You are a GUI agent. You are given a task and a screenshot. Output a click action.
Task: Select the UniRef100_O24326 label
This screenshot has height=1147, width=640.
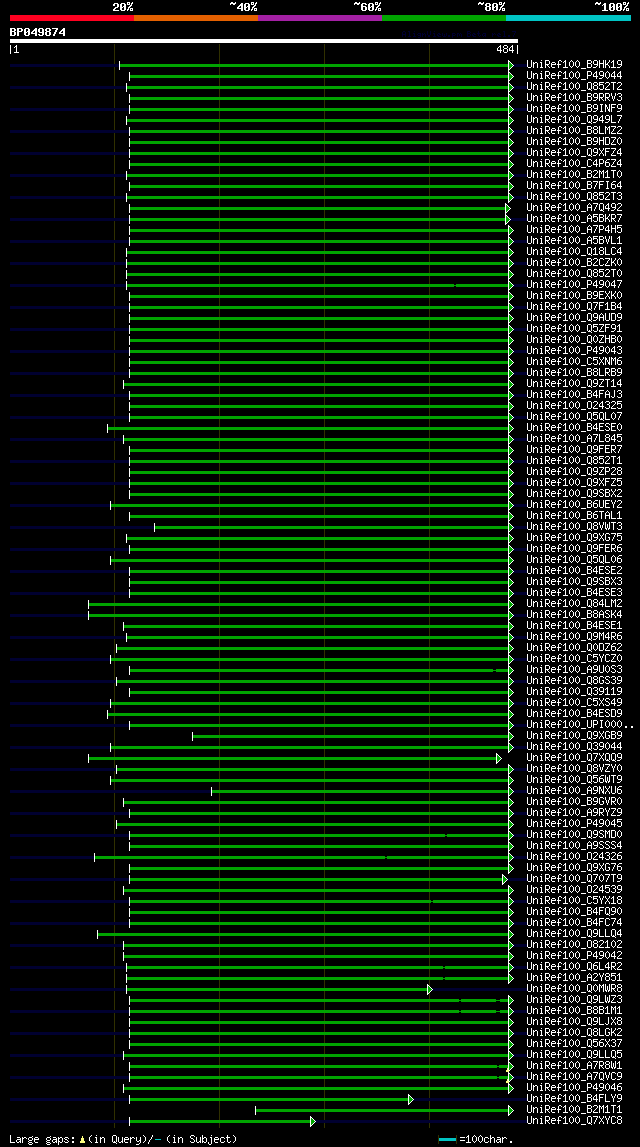[x=574, y=857]
